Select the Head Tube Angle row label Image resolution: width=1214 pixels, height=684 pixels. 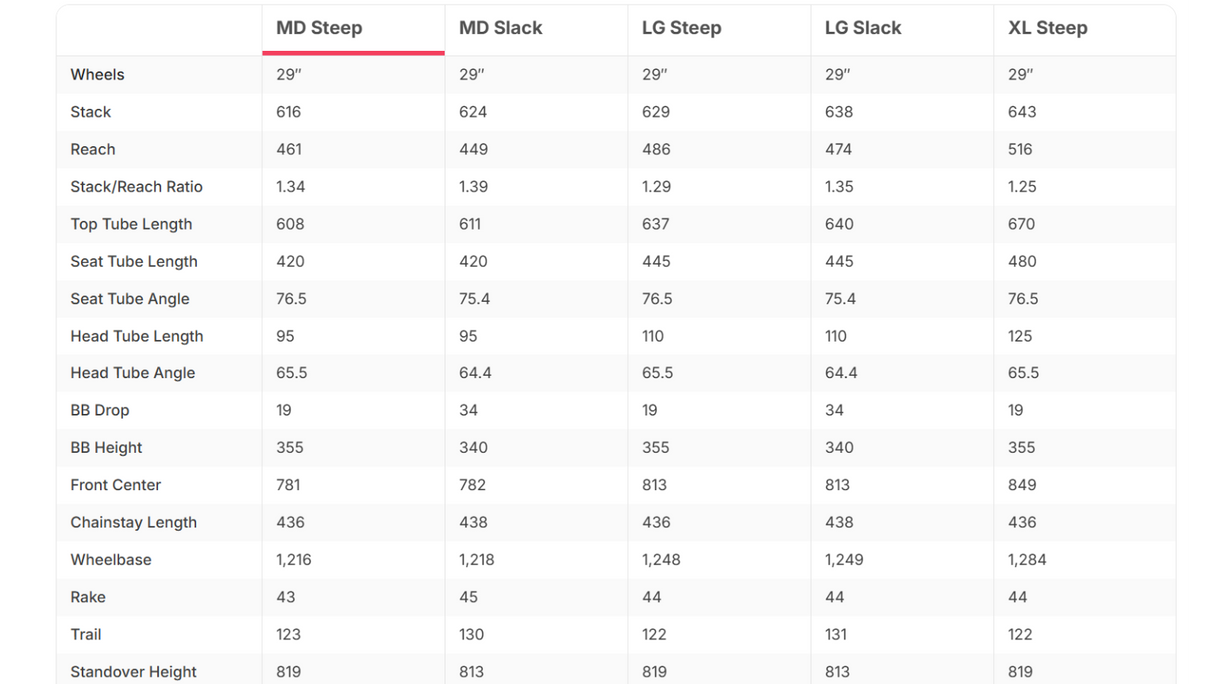[132, 373]
